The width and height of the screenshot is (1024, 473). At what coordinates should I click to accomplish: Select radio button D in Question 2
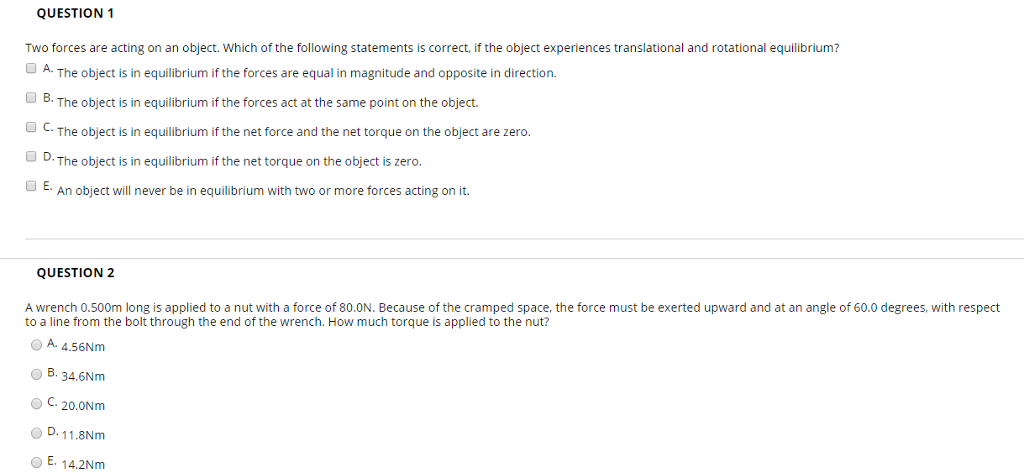pos(37,432)
